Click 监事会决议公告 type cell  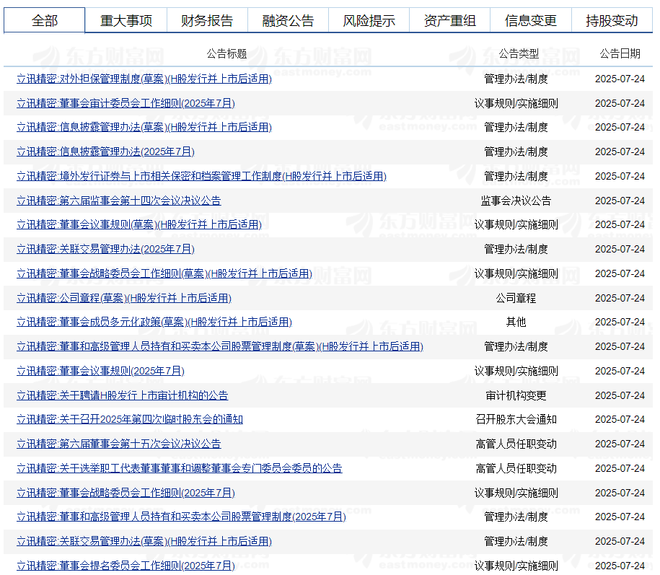click(516, 200)
